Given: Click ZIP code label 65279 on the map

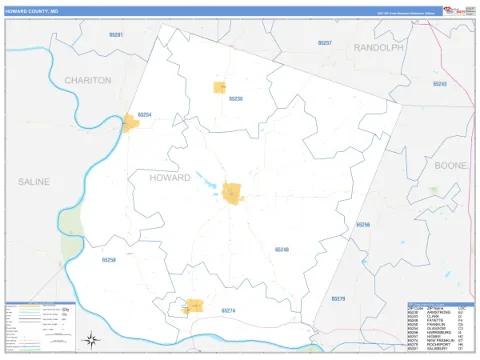Looking at the screenshot, I should click(x=338, y=299).
